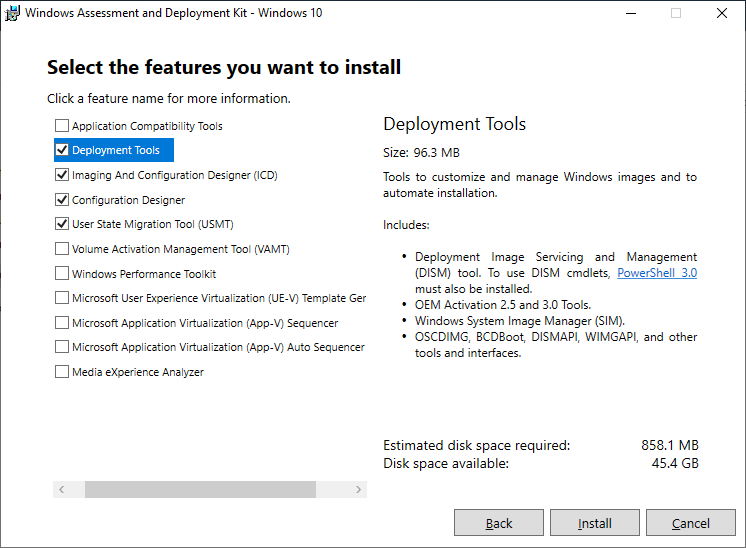Uncheck User State Migration Tool (USMT) checkbox
The width and height of the screenshot is (746, 548).
pyautogui.click(x=62, y=224)
